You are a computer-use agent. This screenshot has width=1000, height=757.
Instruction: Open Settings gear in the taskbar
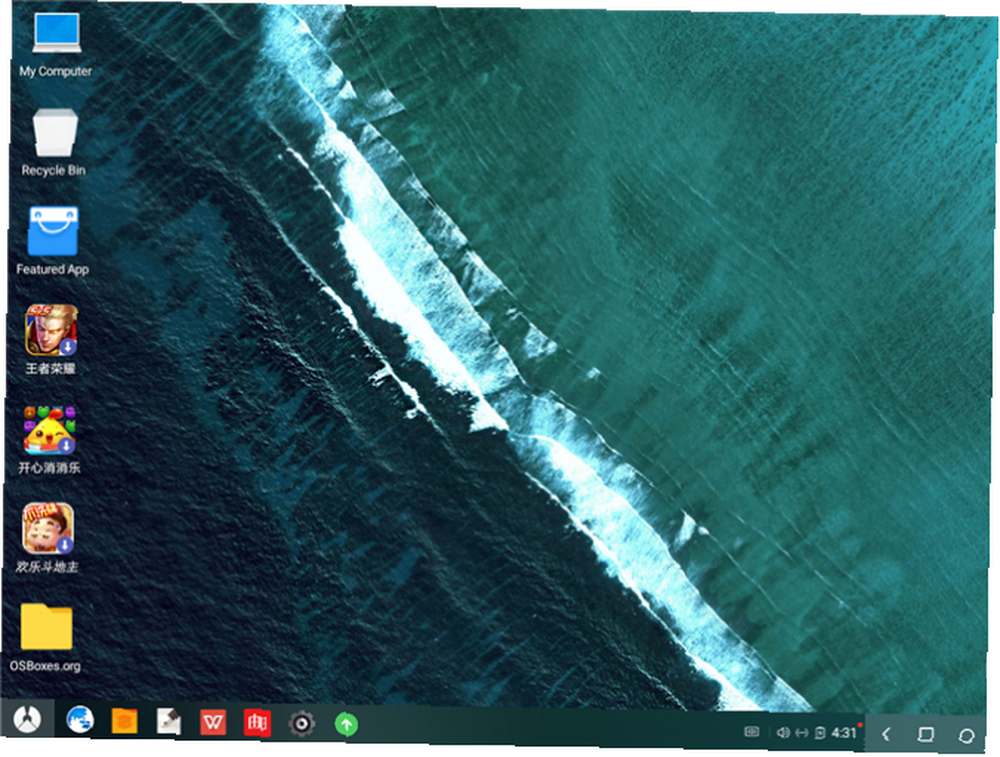pyautogui.click(x=302, y=724)
